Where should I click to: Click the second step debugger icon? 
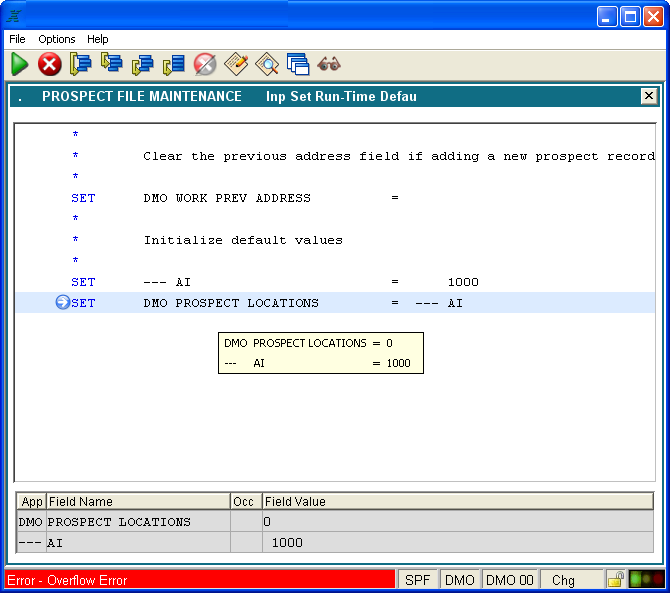tap(112, 64)
